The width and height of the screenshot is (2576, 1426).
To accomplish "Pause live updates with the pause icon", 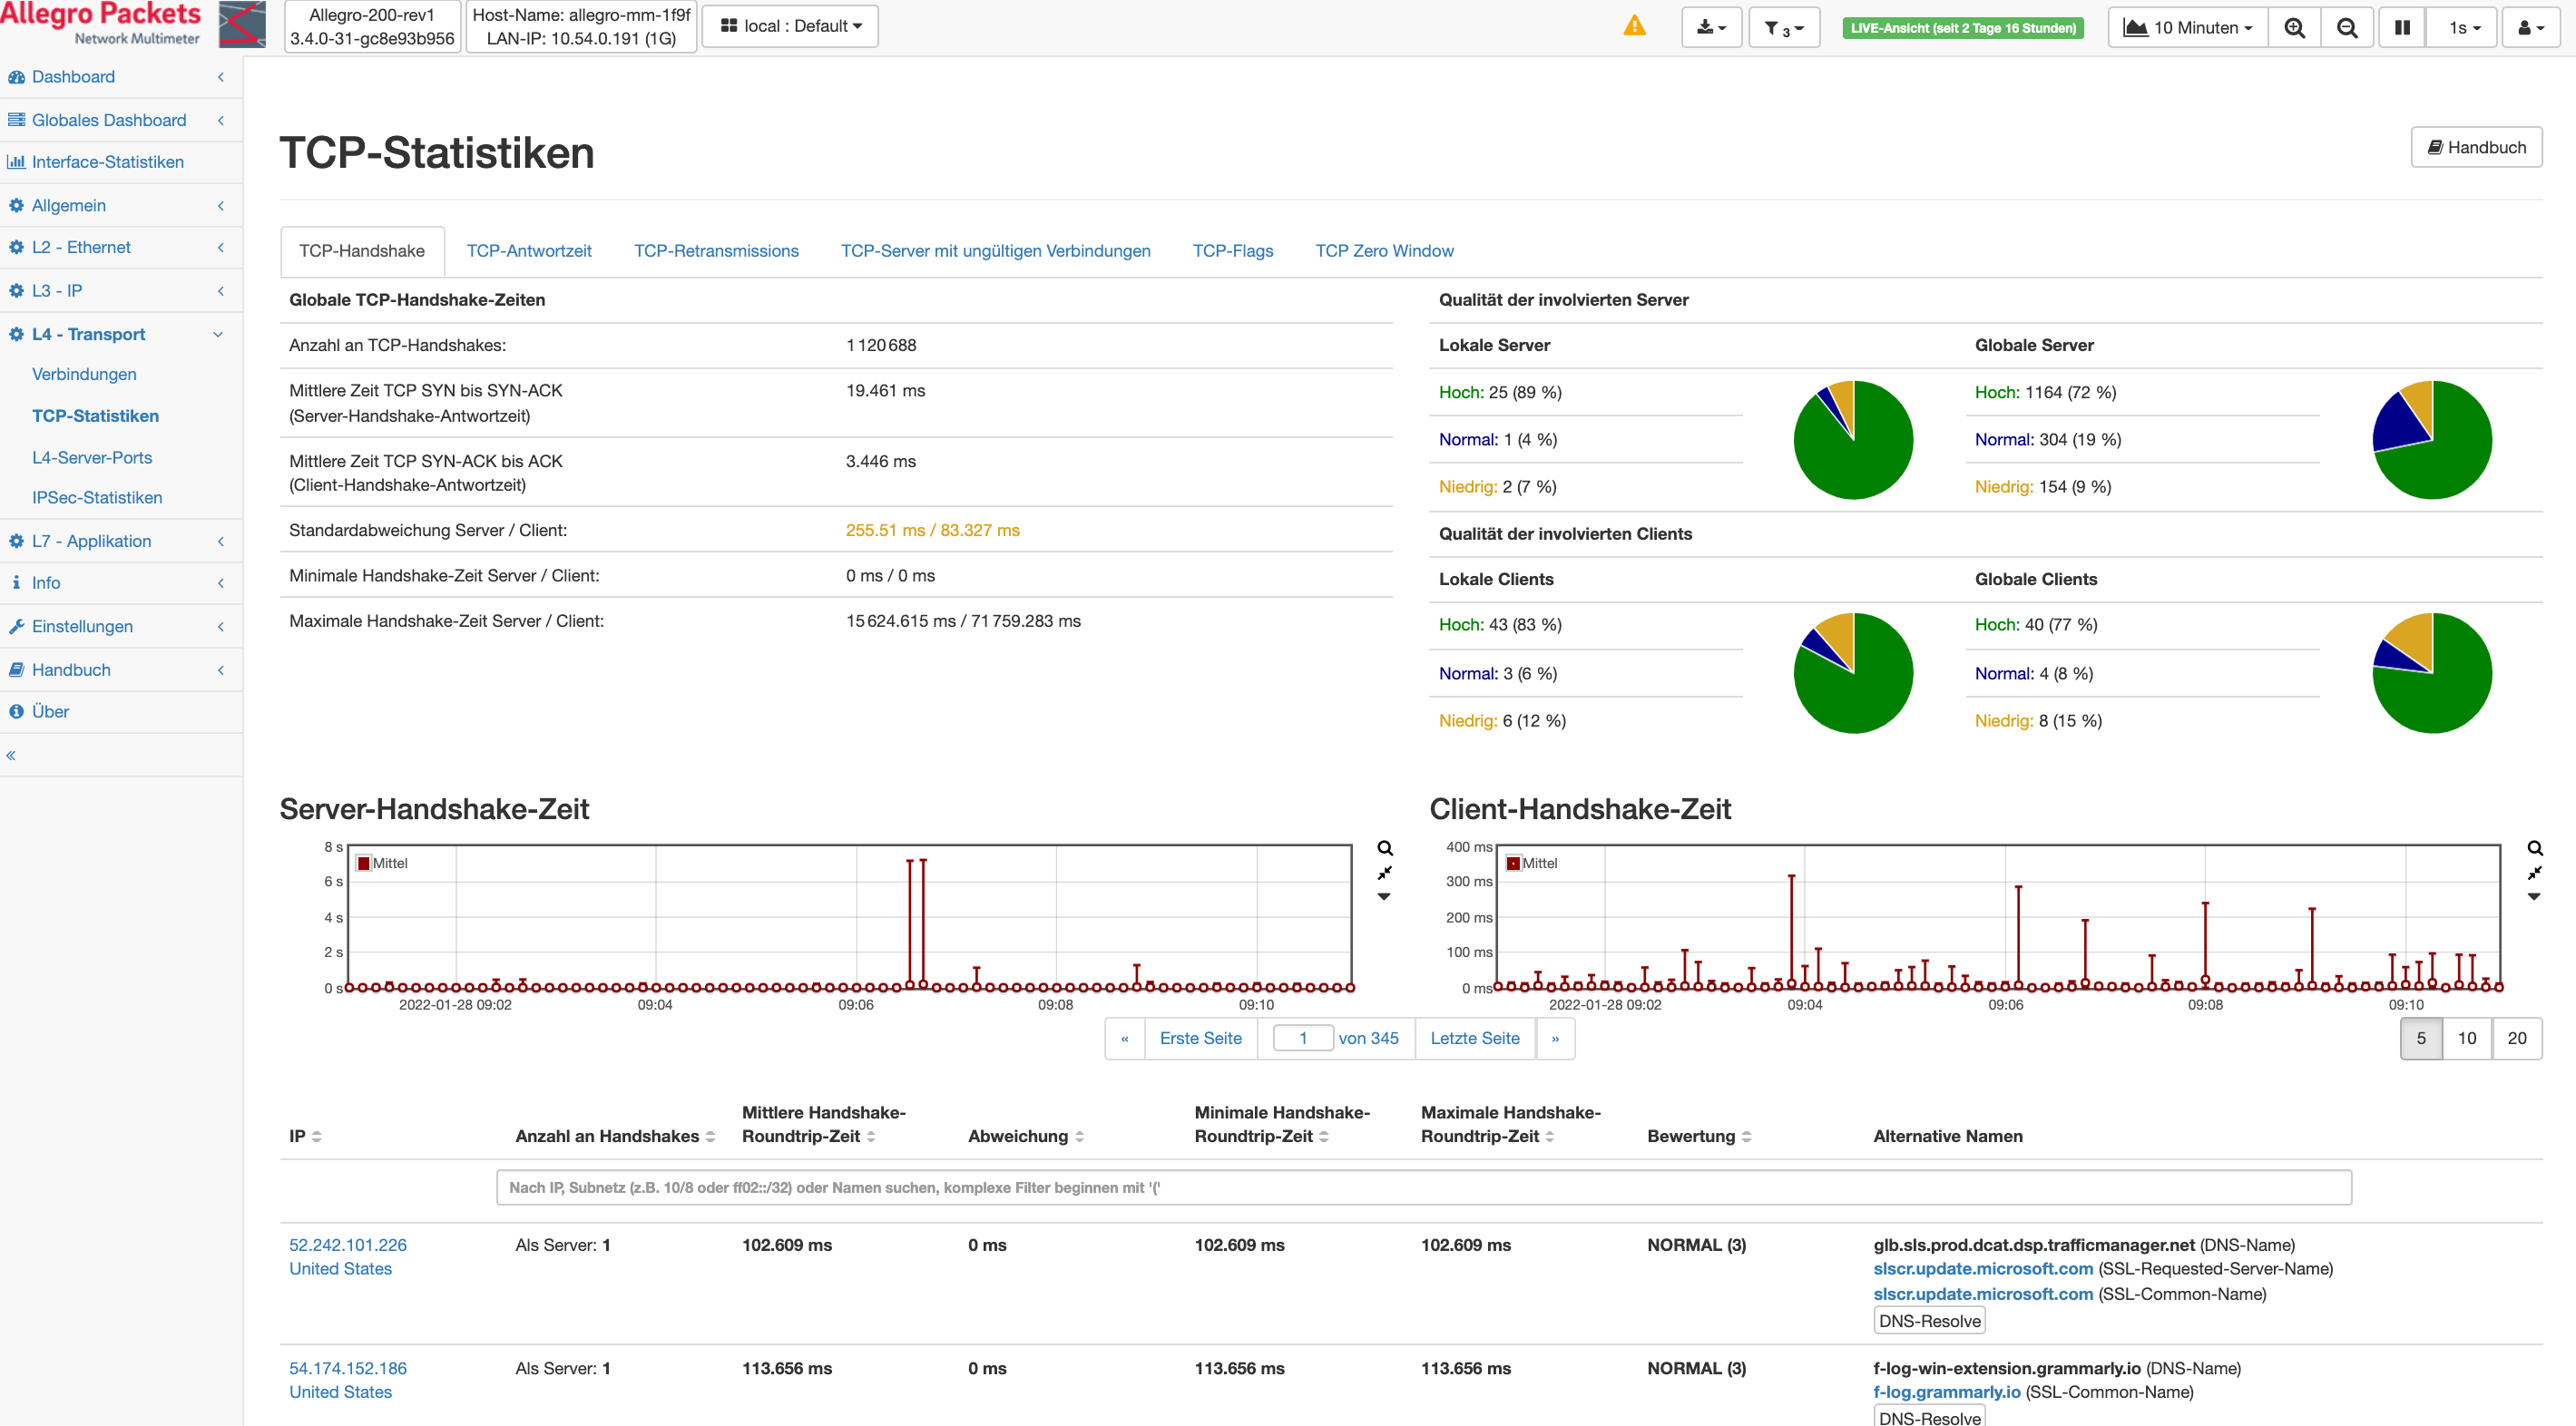I will pos(2401,27).
